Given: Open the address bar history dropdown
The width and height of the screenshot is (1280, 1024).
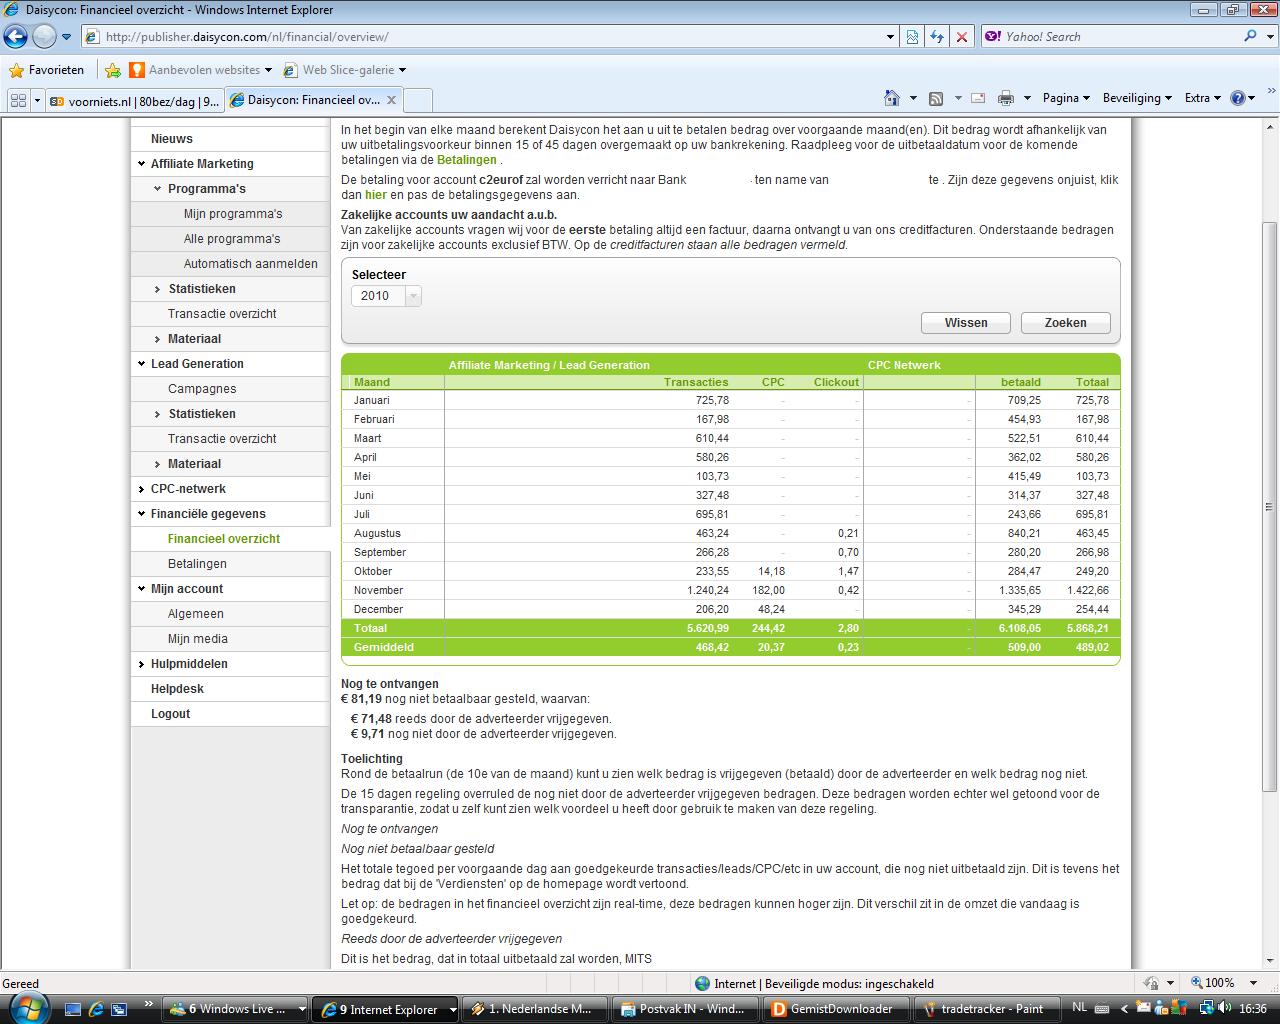Looking at the screenshot, I should coord(890,37).
